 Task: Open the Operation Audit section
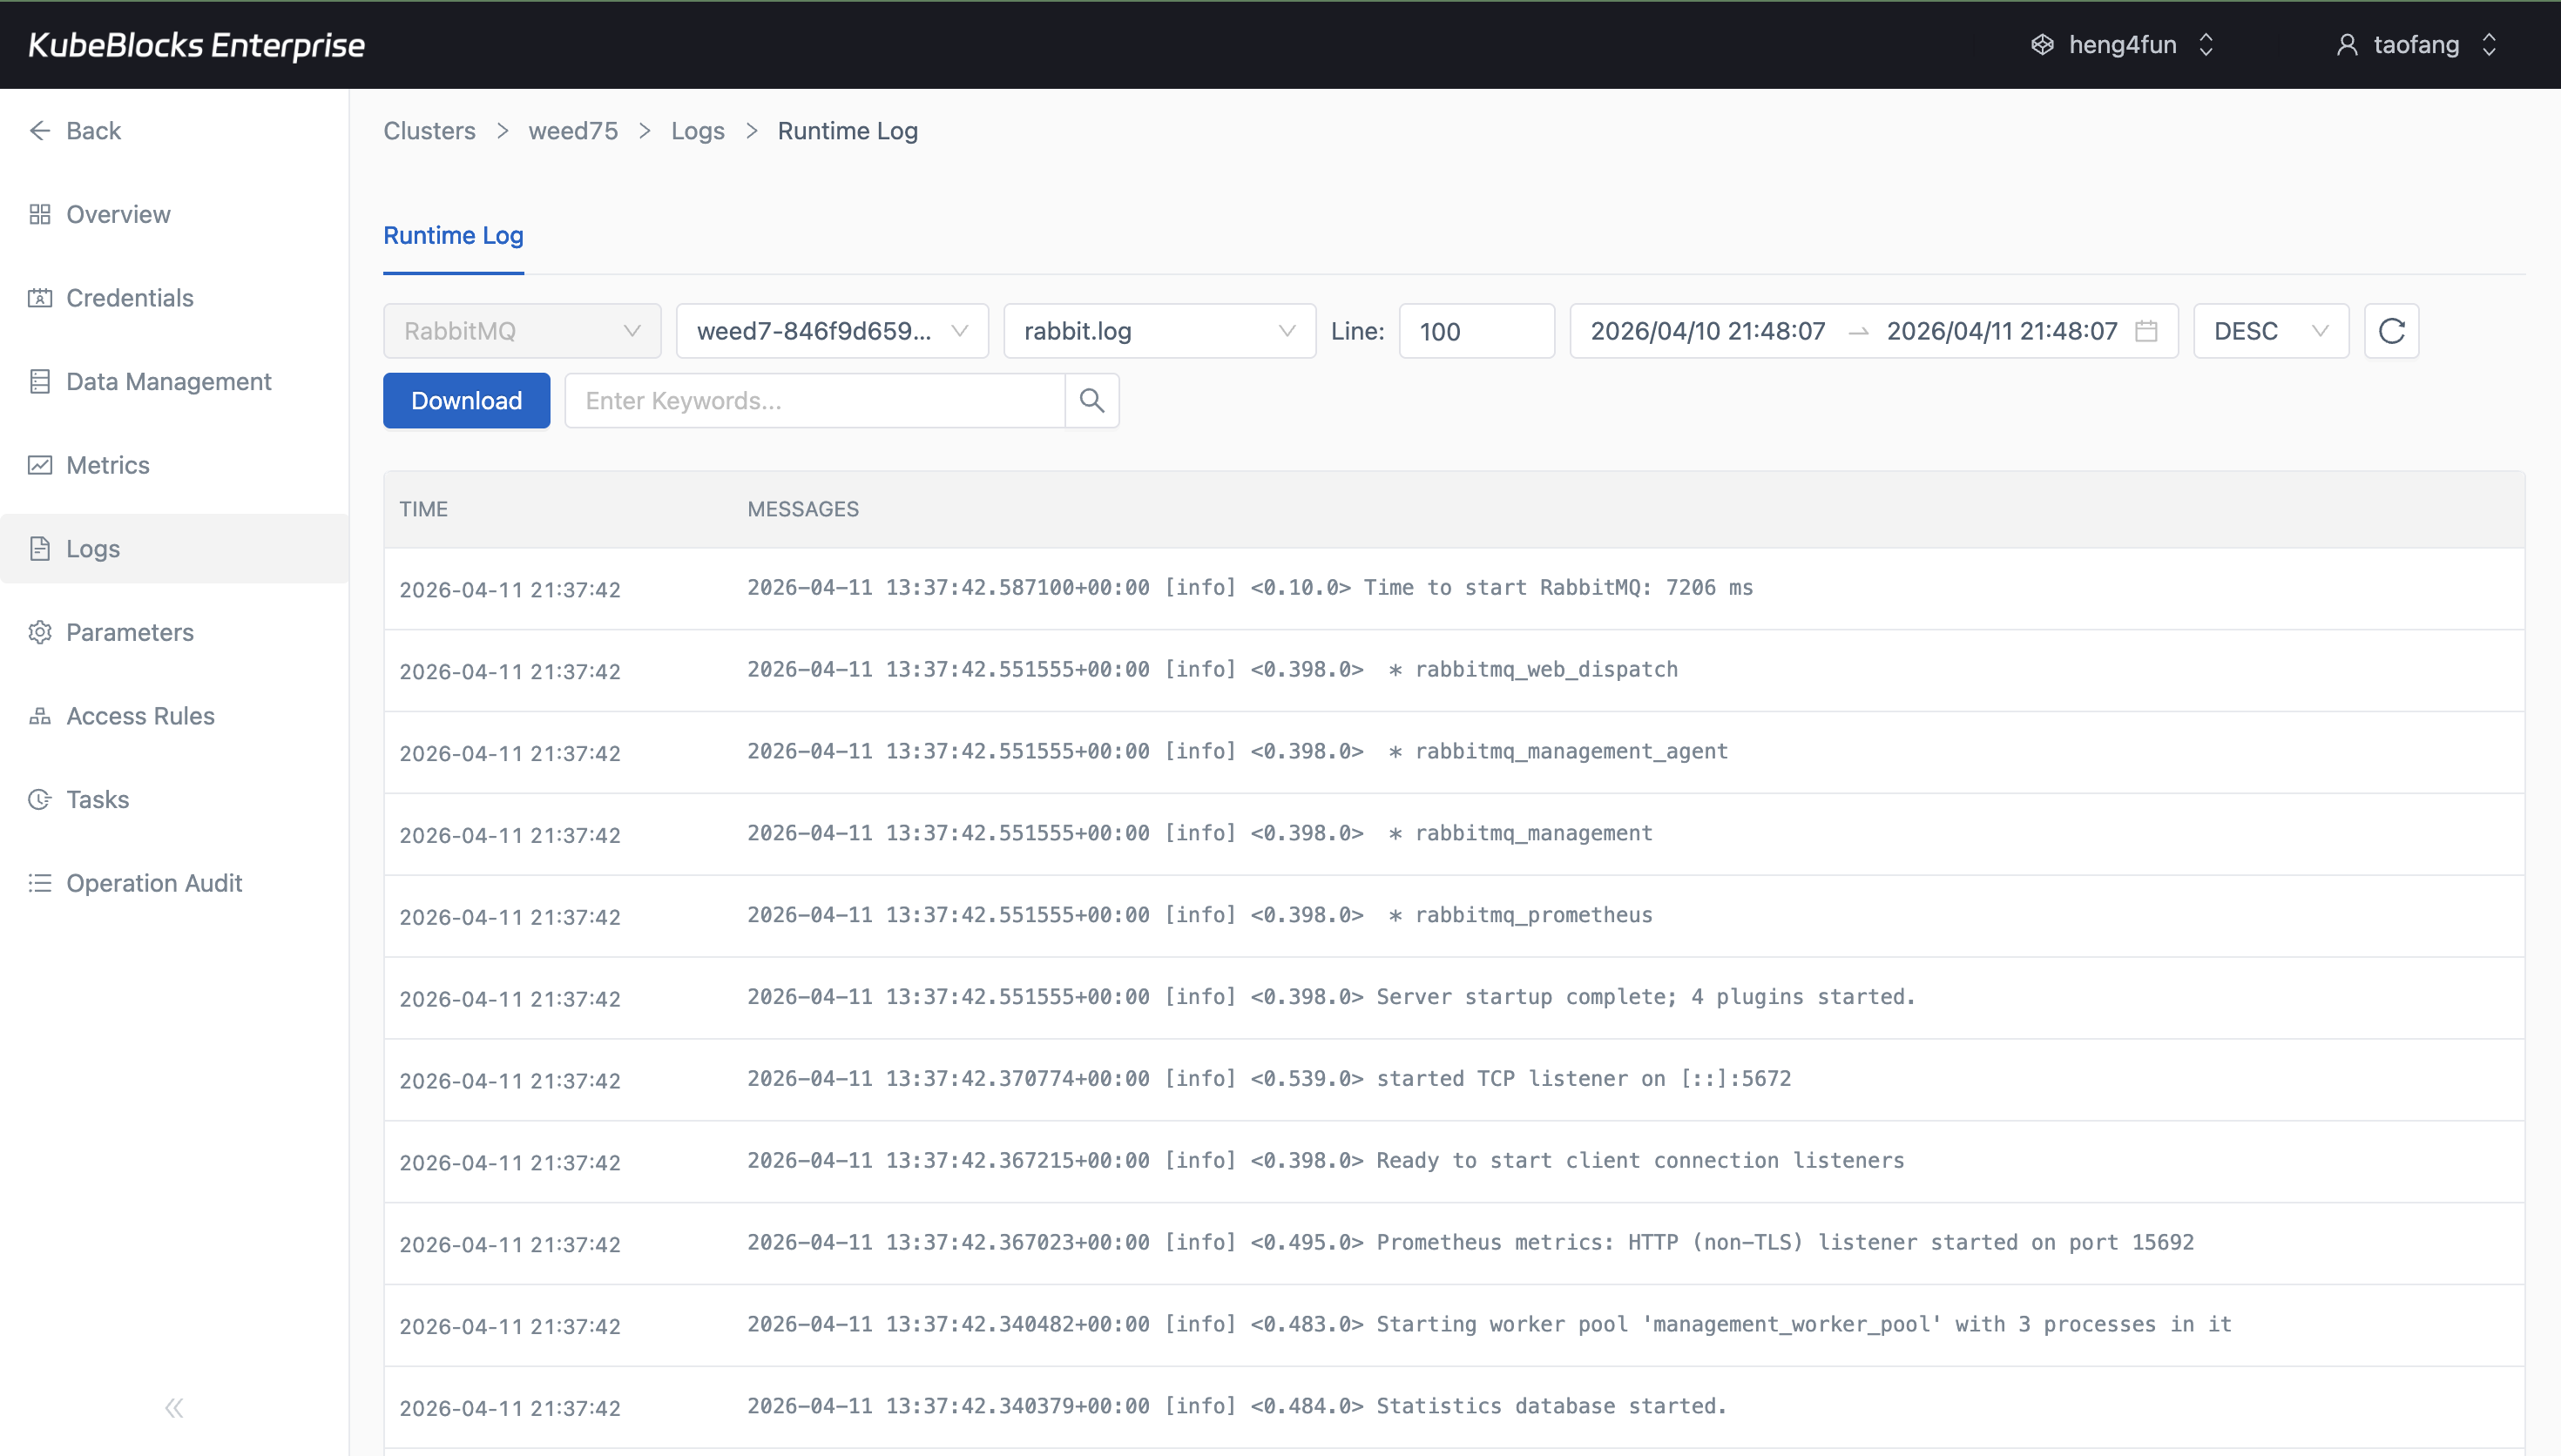coord(154,882)
